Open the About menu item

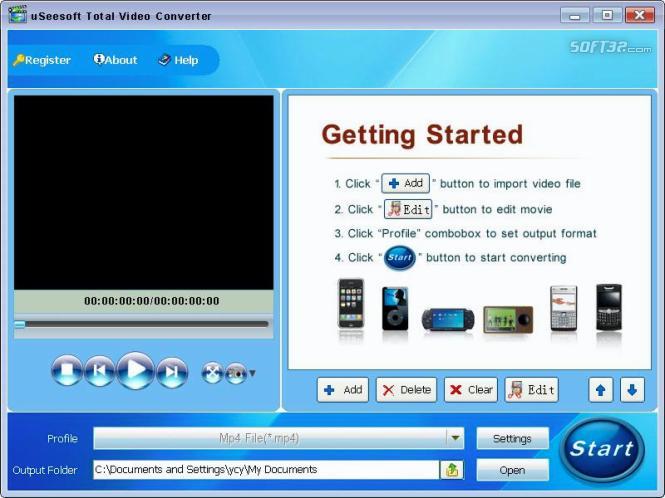tap(115, 60)
